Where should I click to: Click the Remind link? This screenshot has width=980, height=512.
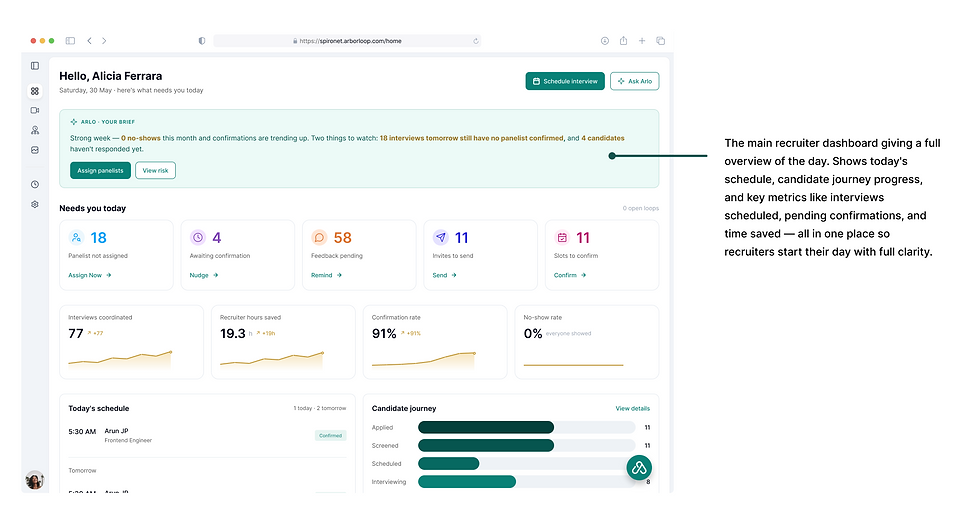click(326, 275)
